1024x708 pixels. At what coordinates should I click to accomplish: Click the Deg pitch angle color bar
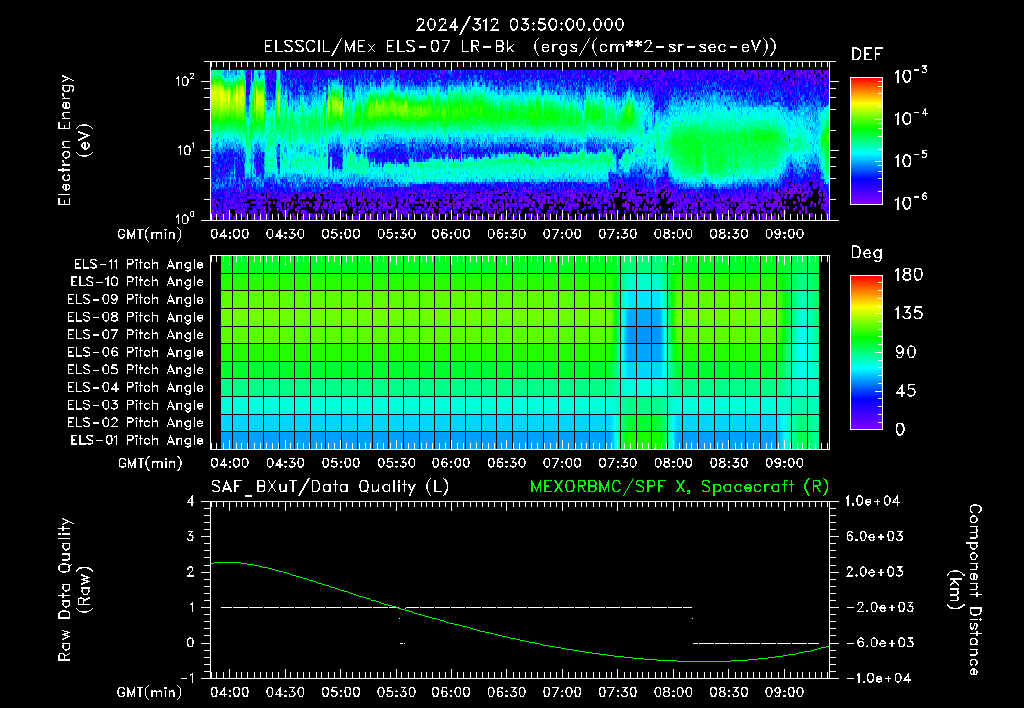coord(866,352)
